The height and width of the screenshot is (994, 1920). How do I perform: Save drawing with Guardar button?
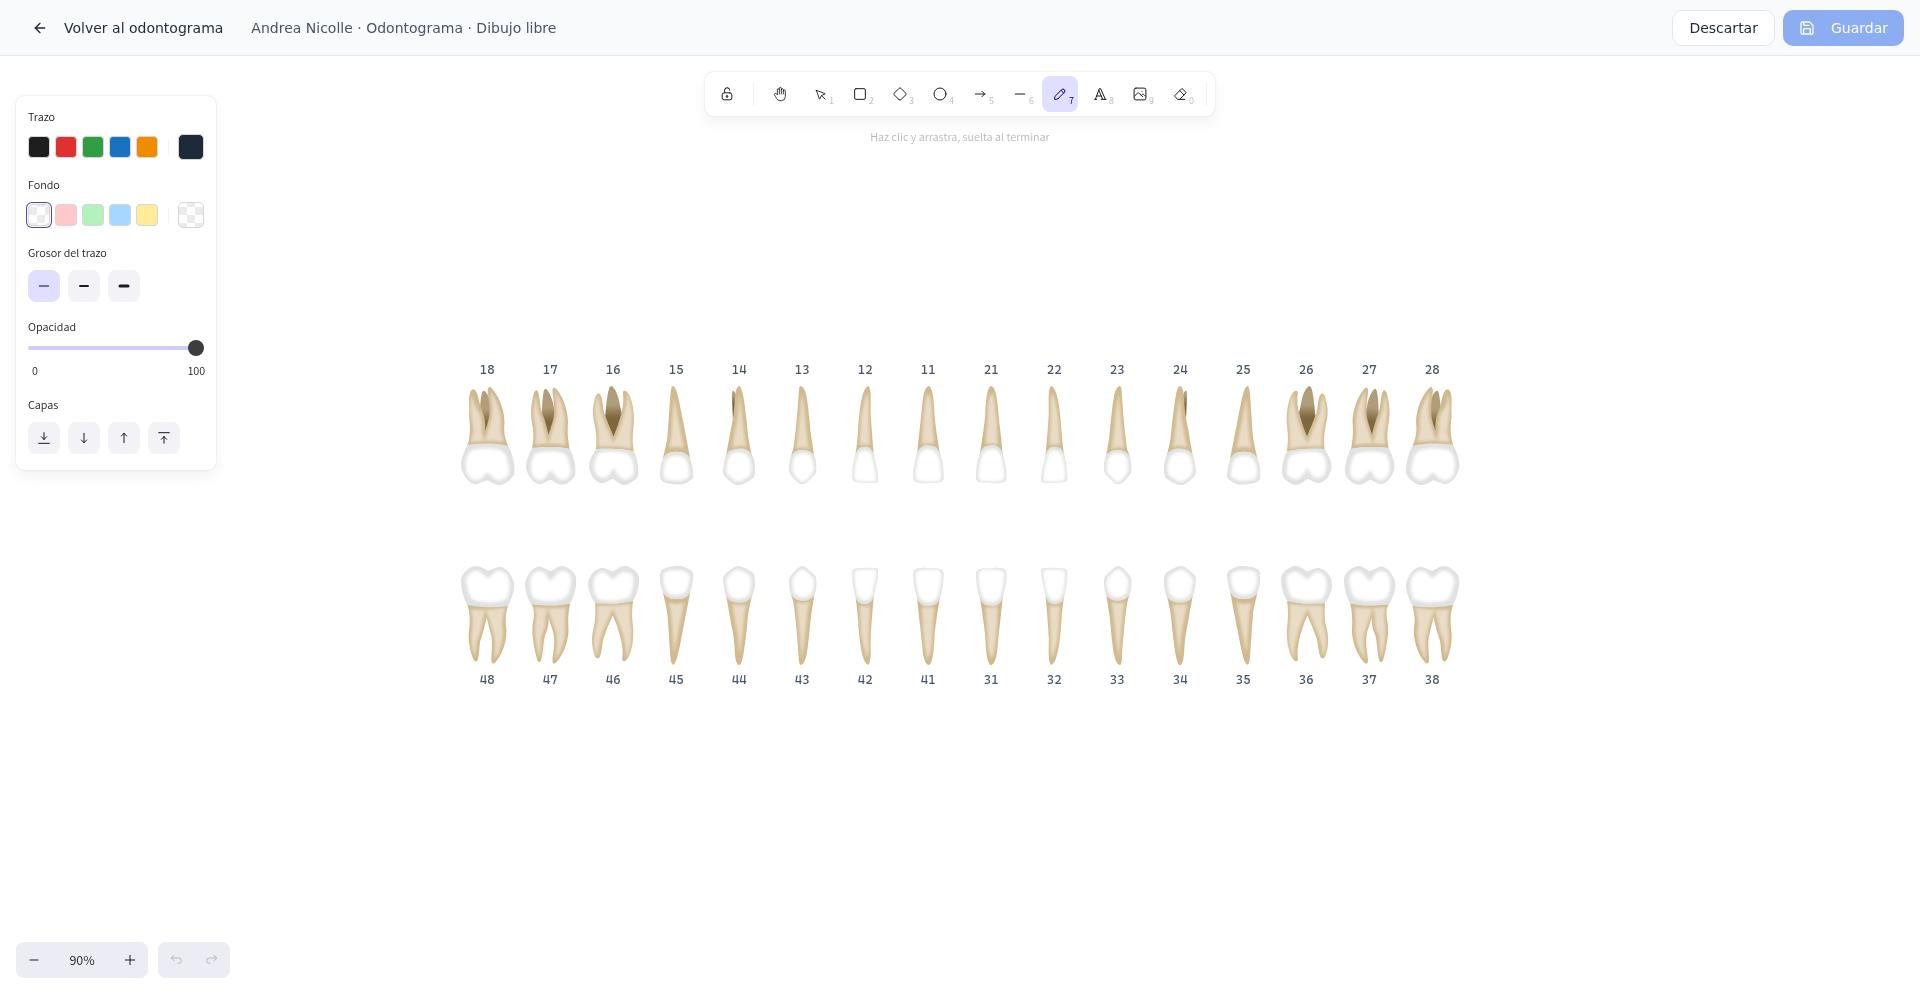1843,28
